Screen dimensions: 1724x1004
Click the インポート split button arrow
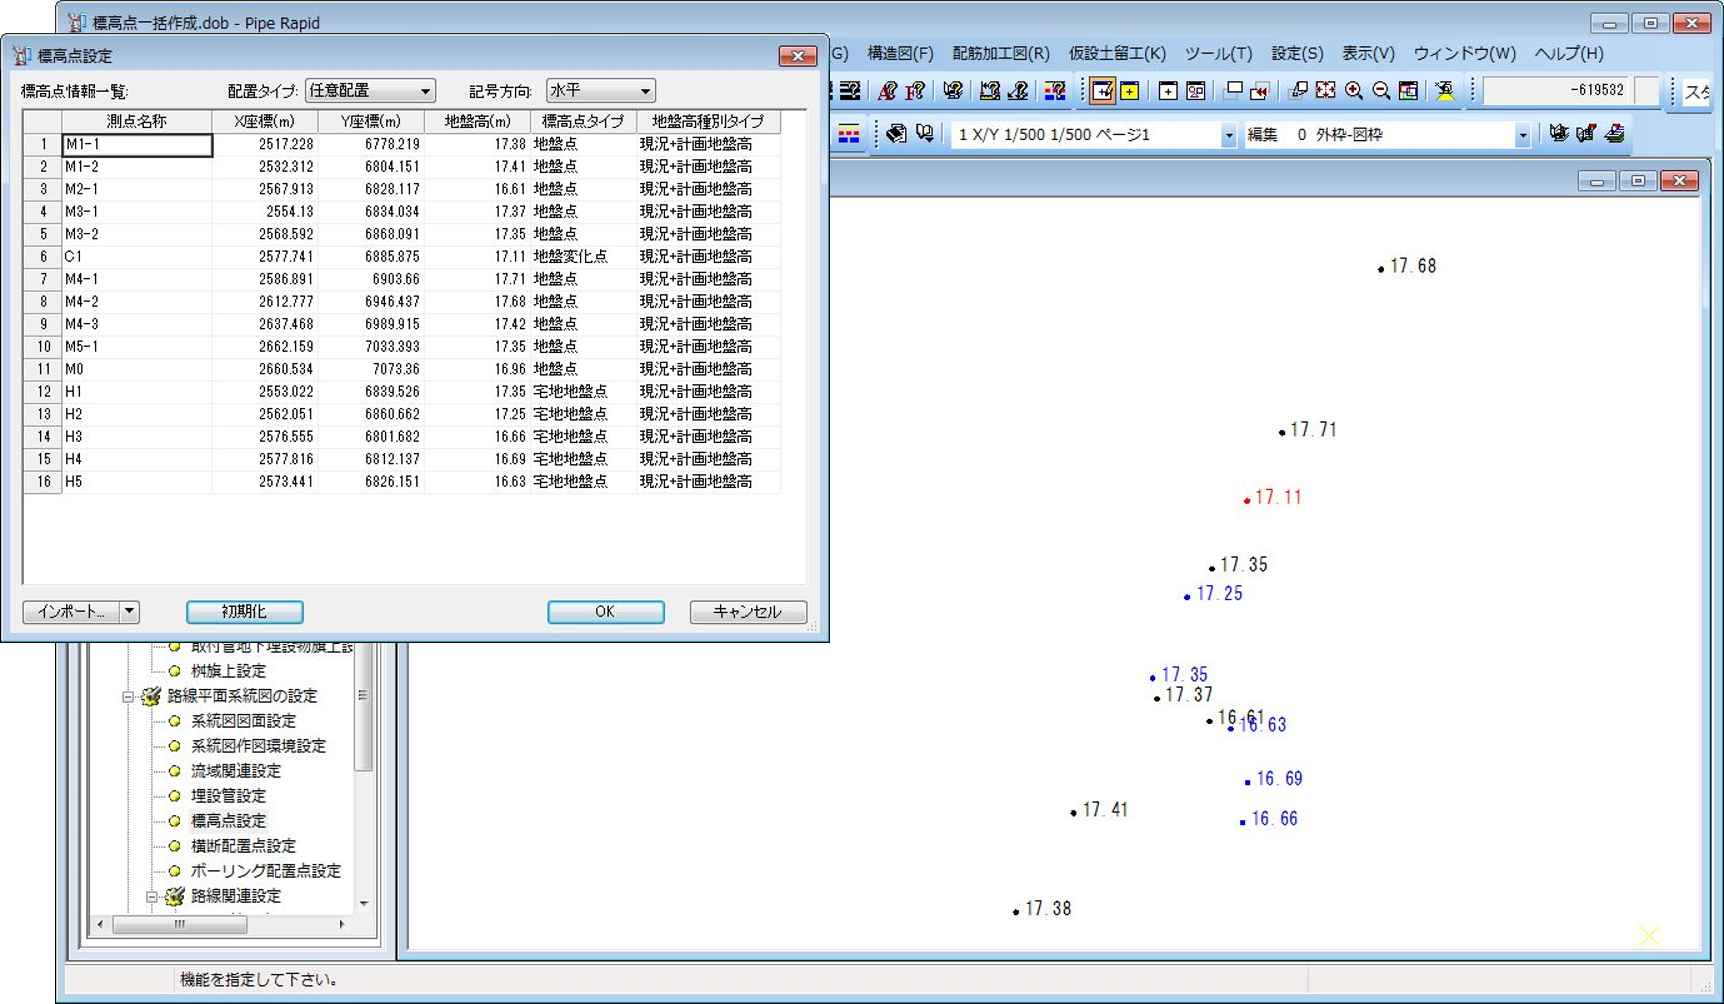(129, 612)
